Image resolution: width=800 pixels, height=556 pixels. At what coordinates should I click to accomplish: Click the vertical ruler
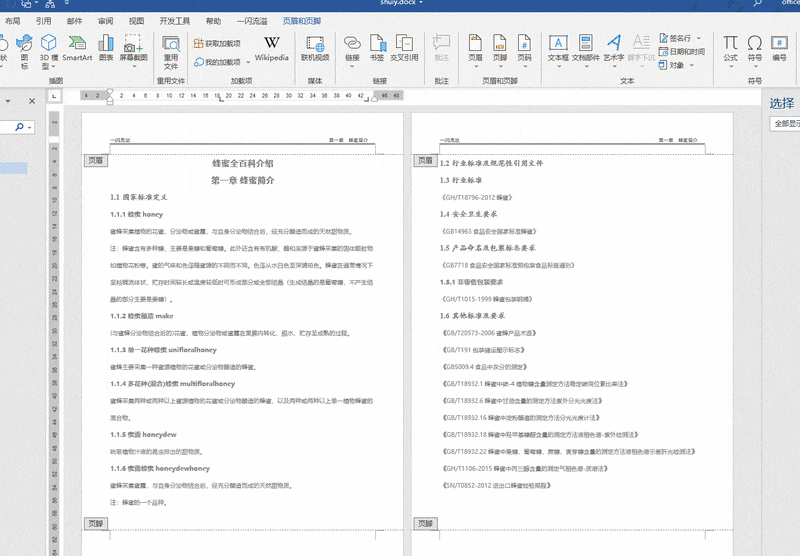coord(54,332)
